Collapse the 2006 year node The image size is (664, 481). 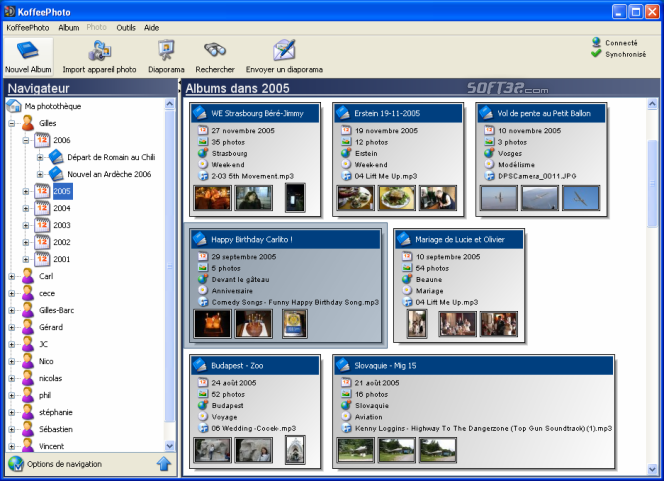tap(27, 141)
